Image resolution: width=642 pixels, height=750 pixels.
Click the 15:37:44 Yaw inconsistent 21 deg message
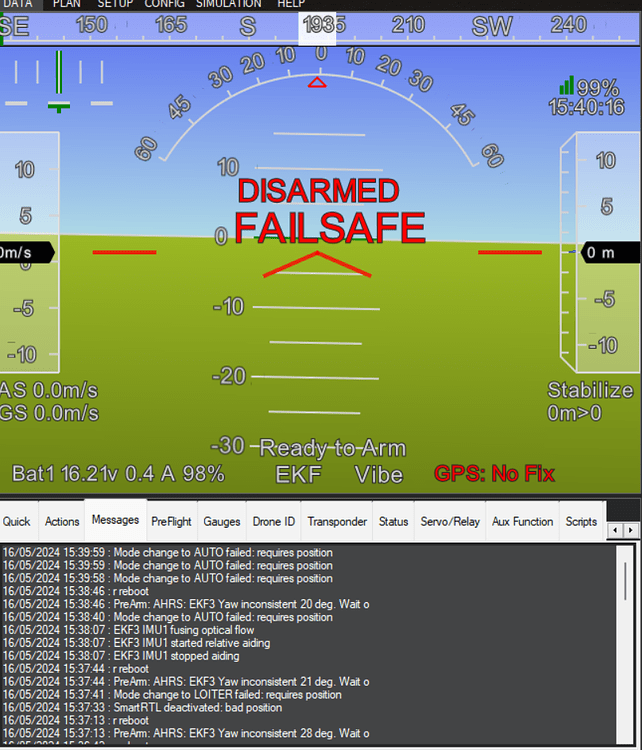click(186, 682)
